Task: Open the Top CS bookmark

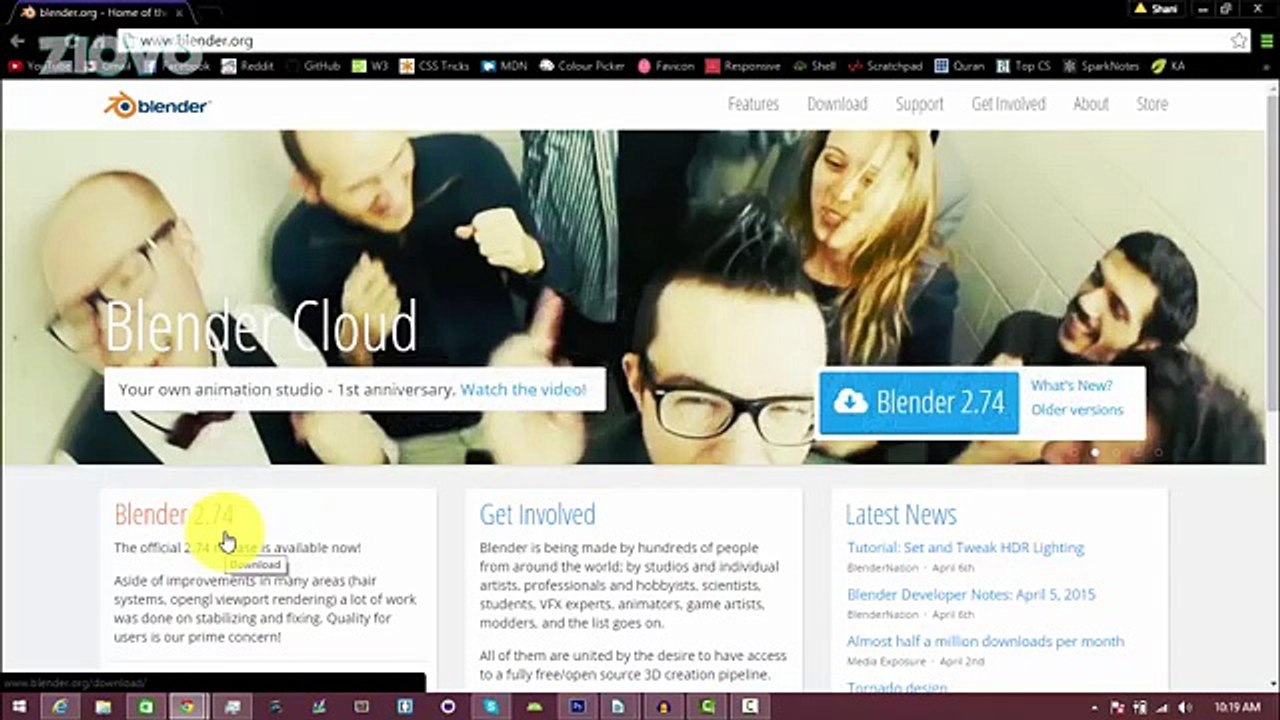Action: coord(1024,66)
